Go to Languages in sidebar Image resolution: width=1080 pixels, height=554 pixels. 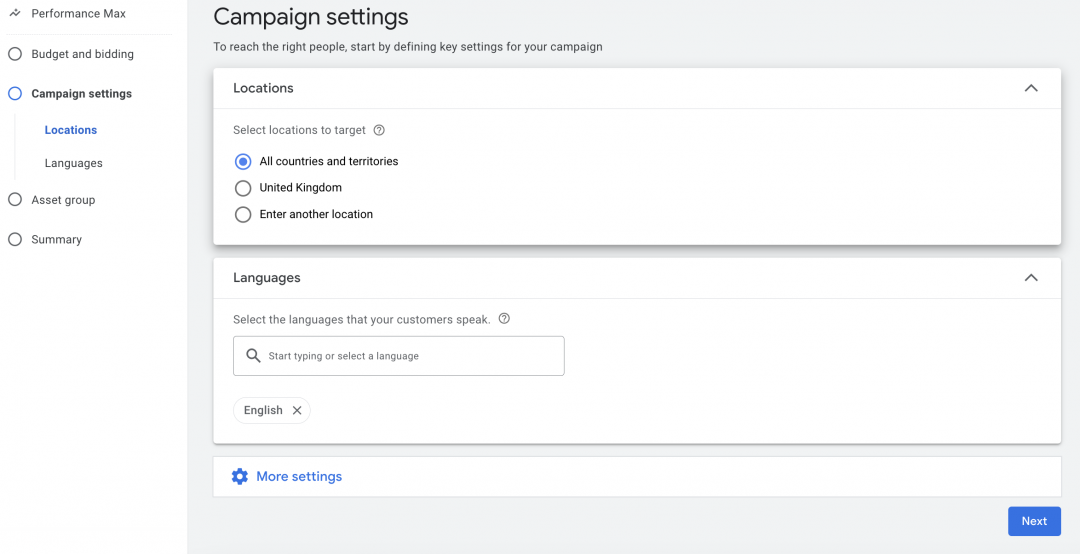pos(74,163)
